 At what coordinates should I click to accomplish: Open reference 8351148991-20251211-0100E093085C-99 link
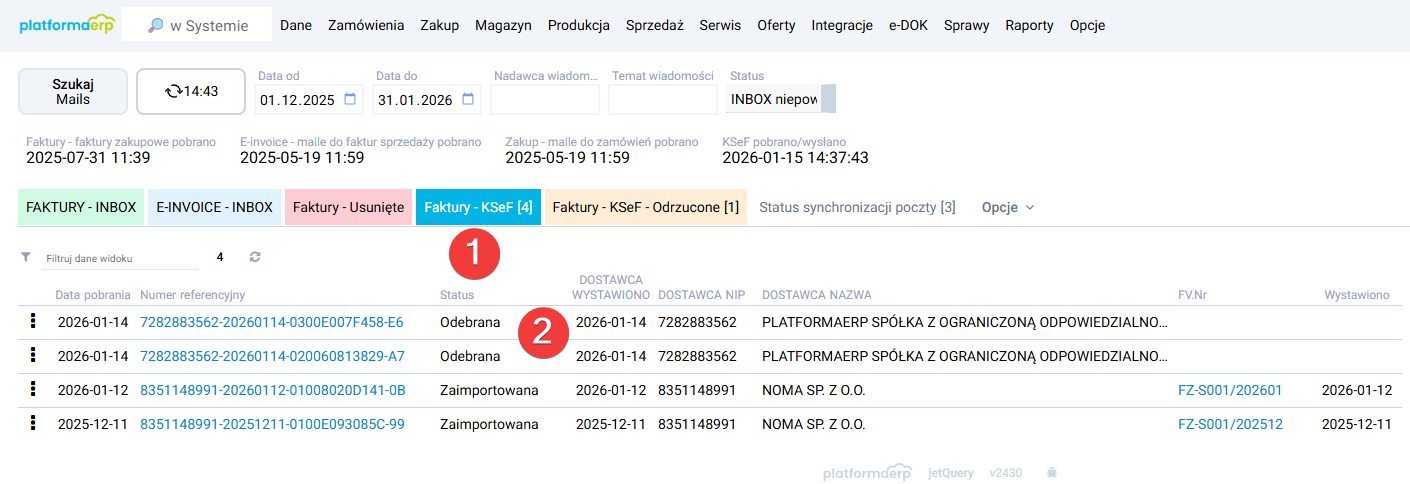272,424
